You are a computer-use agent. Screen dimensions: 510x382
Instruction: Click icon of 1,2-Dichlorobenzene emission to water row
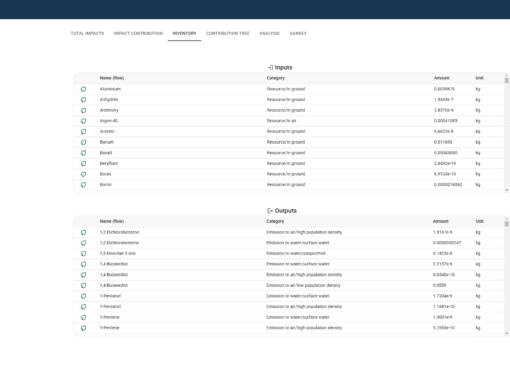click(x=83, y=243)
